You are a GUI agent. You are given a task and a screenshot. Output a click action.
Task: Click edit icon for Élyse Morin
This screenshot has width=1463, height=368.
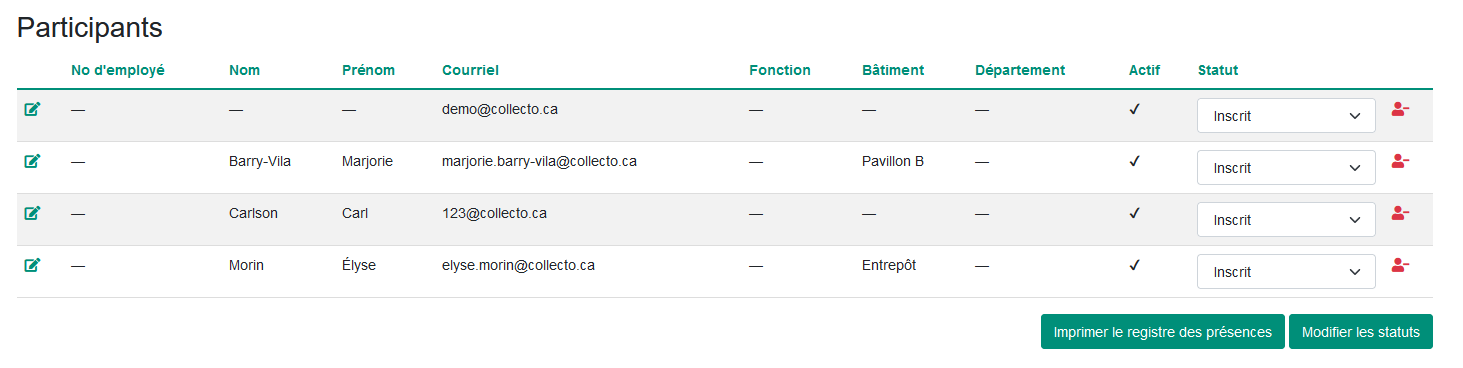[x=32, y=265]
